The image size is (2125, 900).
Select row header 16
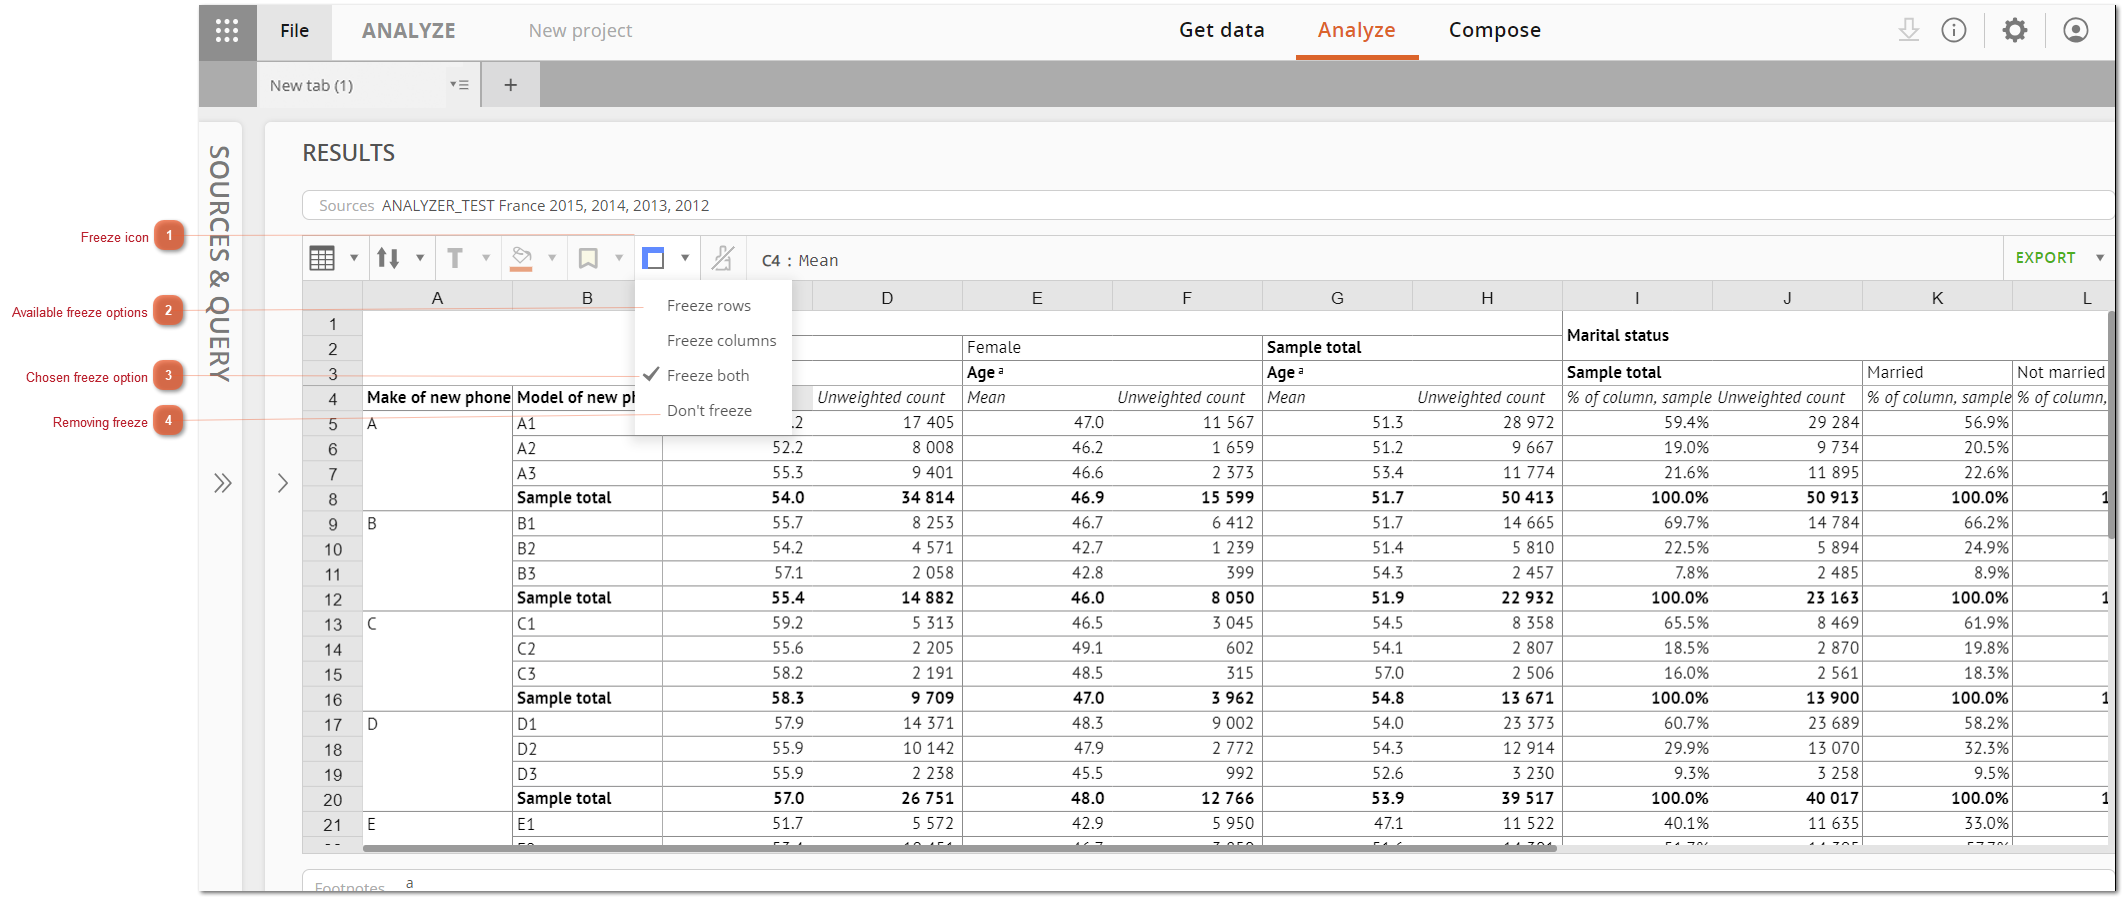[333, 700]
